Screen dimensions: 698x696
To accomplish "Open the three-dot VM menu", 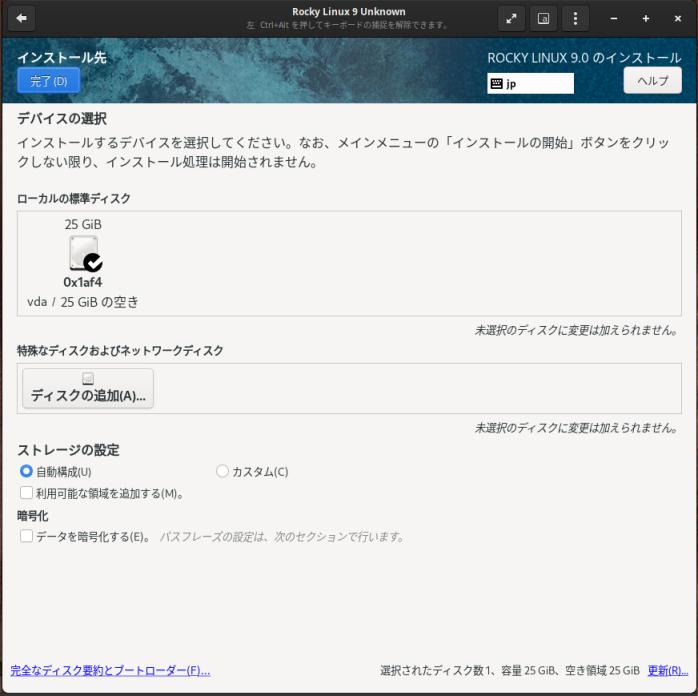I will (x=575, y=18).
